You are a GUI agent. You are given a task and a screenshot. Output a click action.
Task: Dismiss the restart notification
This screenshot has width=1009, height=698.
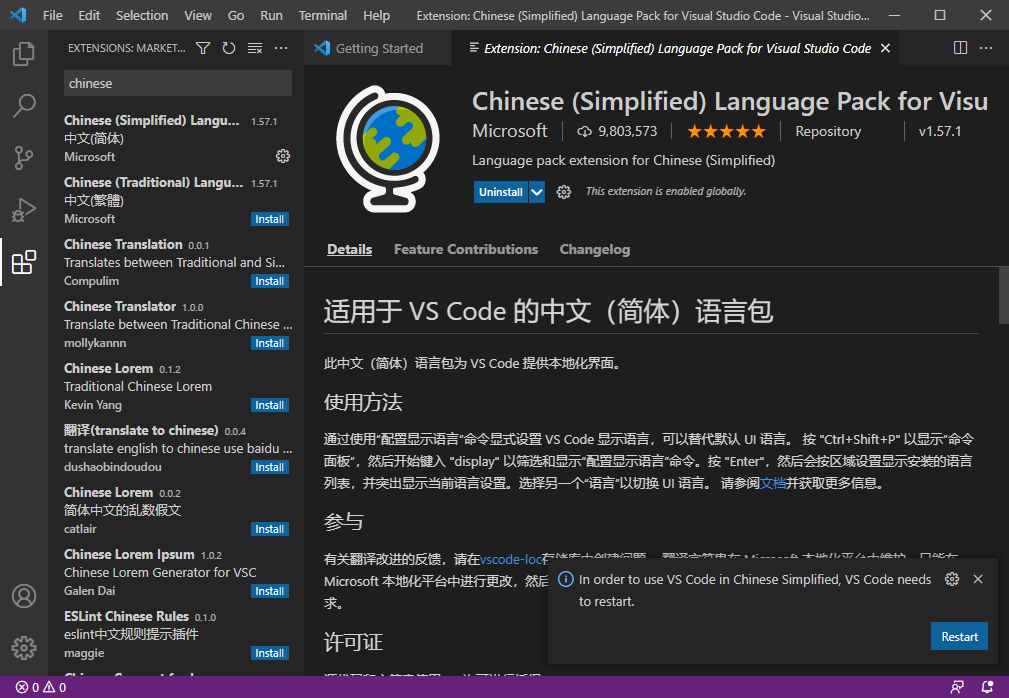(x=978, y=579)
